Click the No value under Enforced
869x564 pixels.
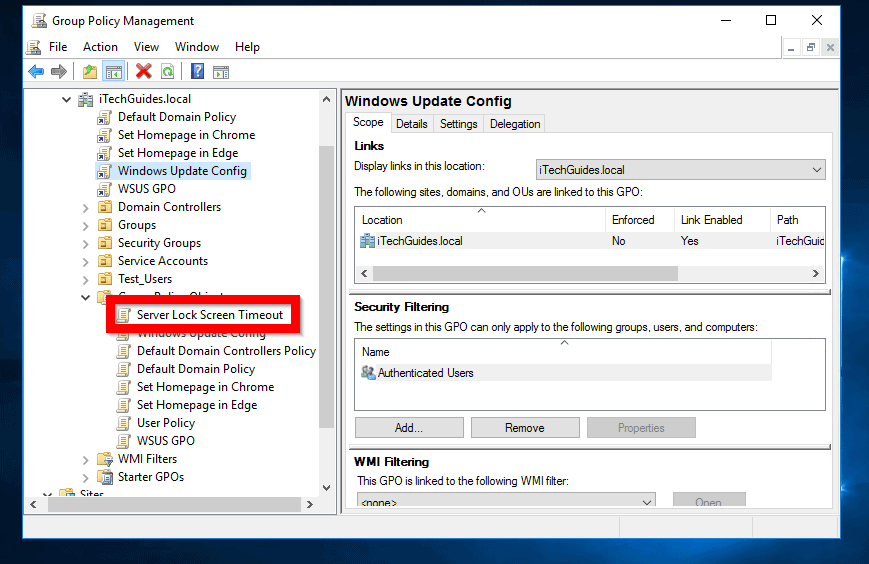(x=618, y=241)
